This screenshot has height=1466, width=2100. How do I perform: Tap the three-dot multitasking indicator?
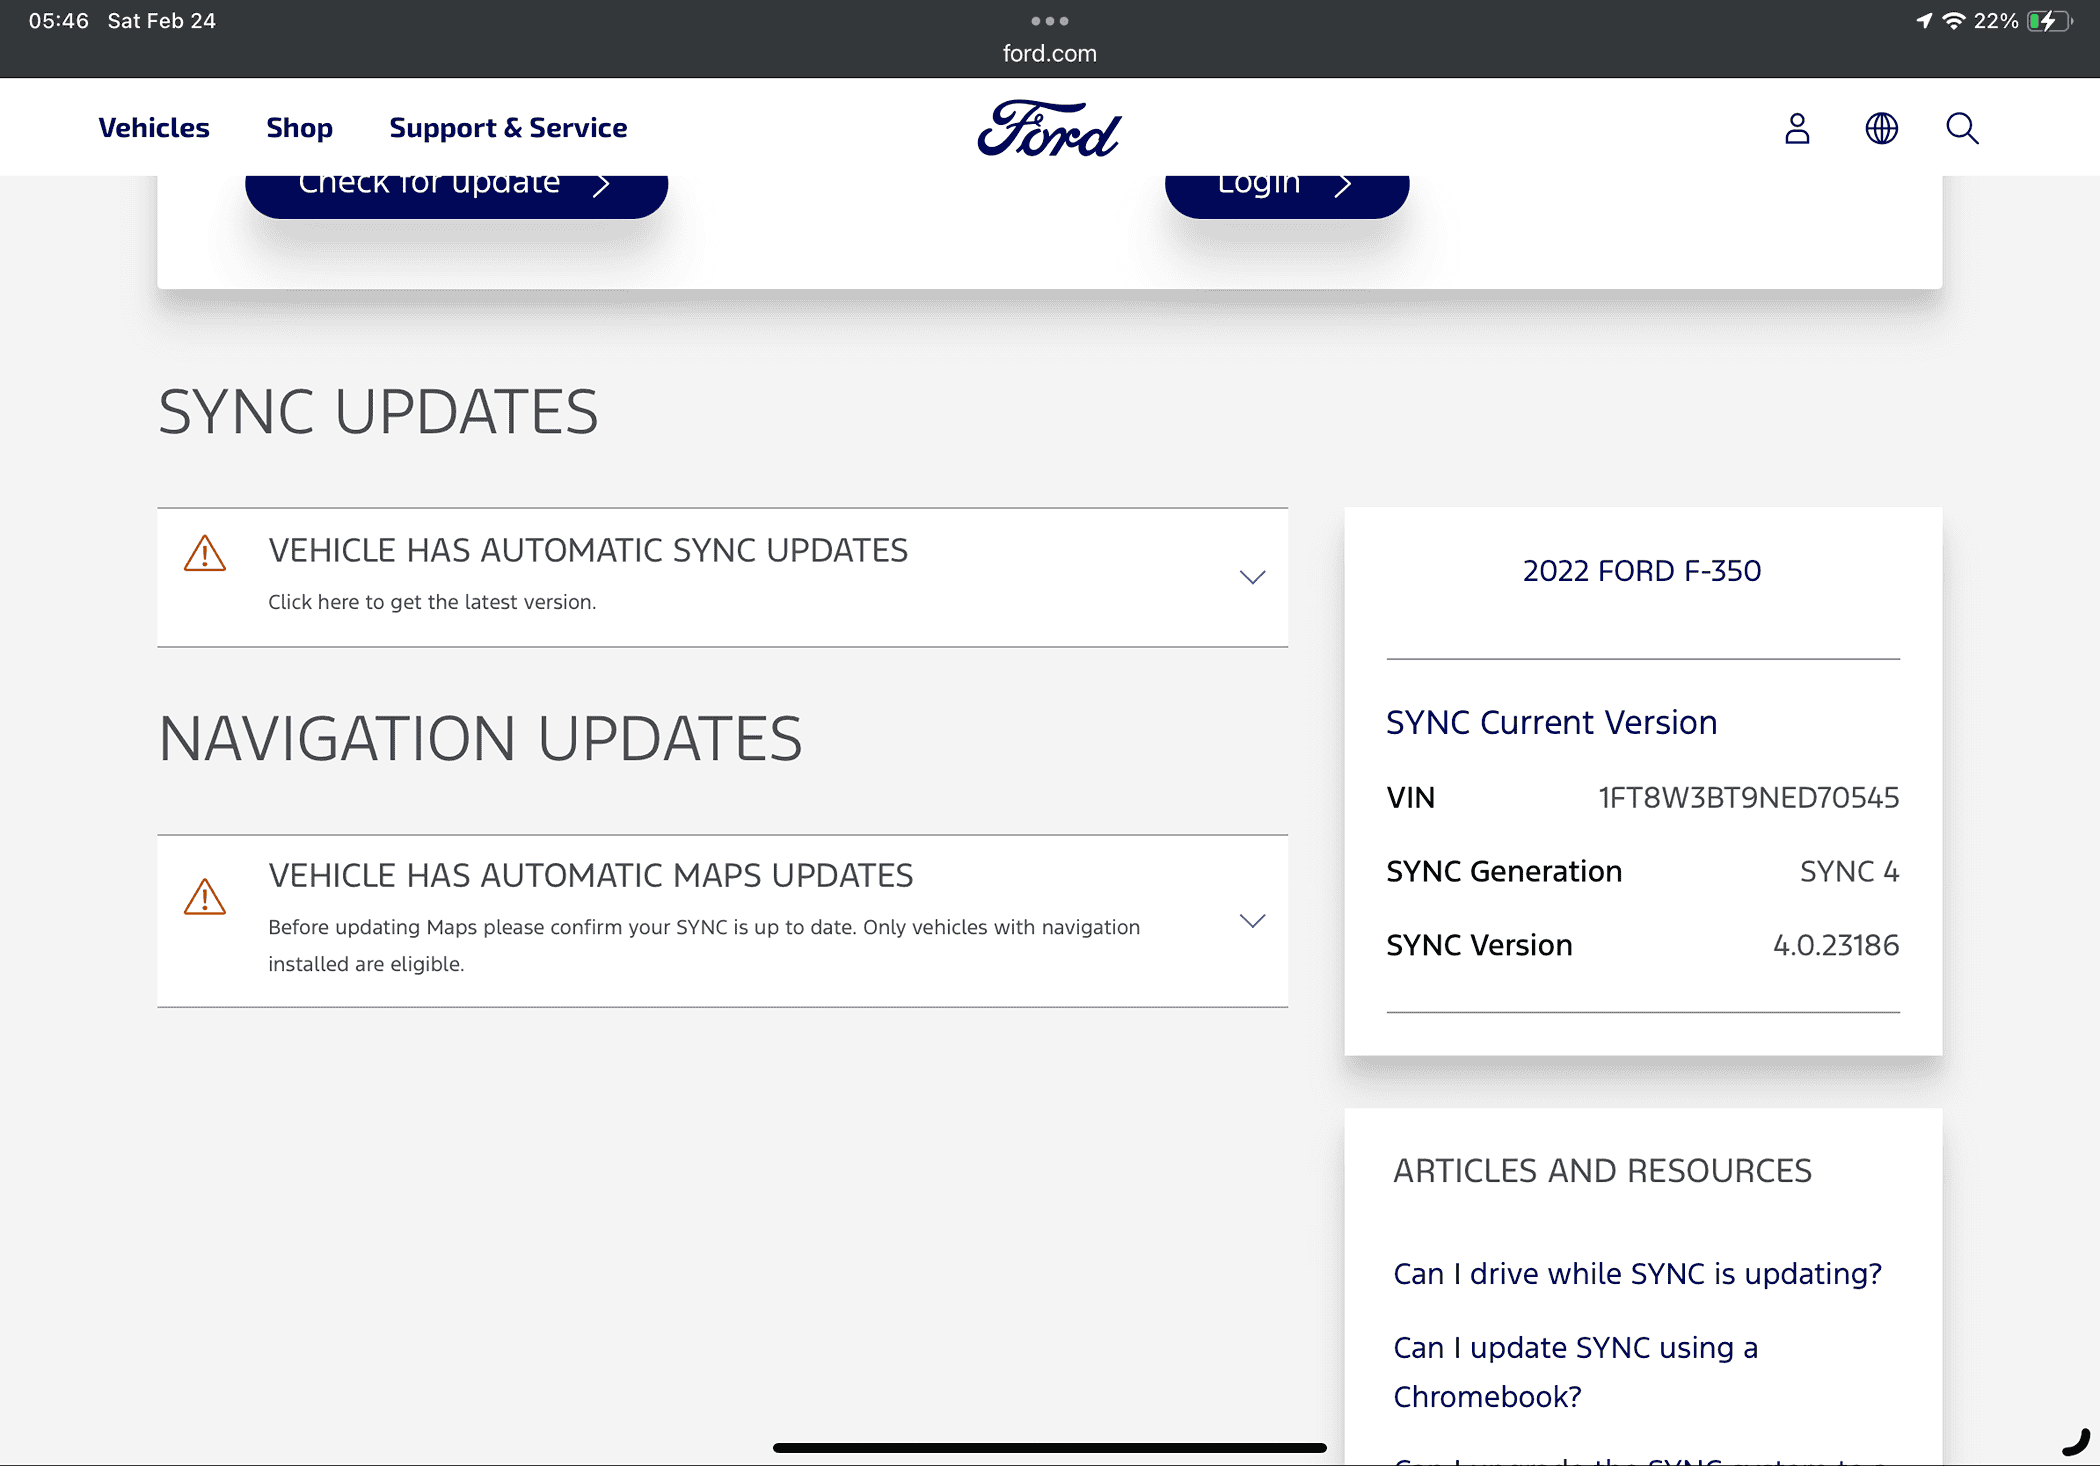click(x=1049, y=21)
